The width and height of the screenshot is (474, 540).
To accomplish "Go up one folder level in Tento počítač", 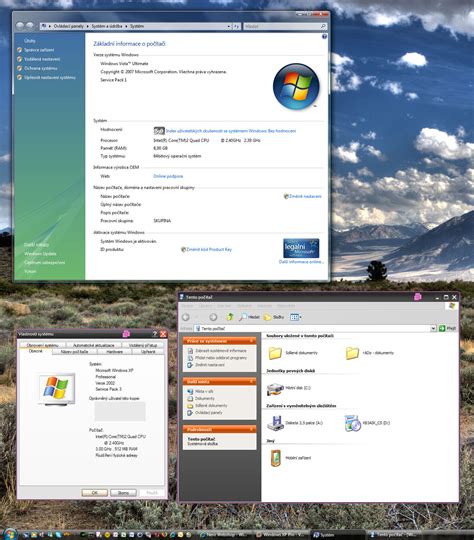I will [x=230, y=317].
